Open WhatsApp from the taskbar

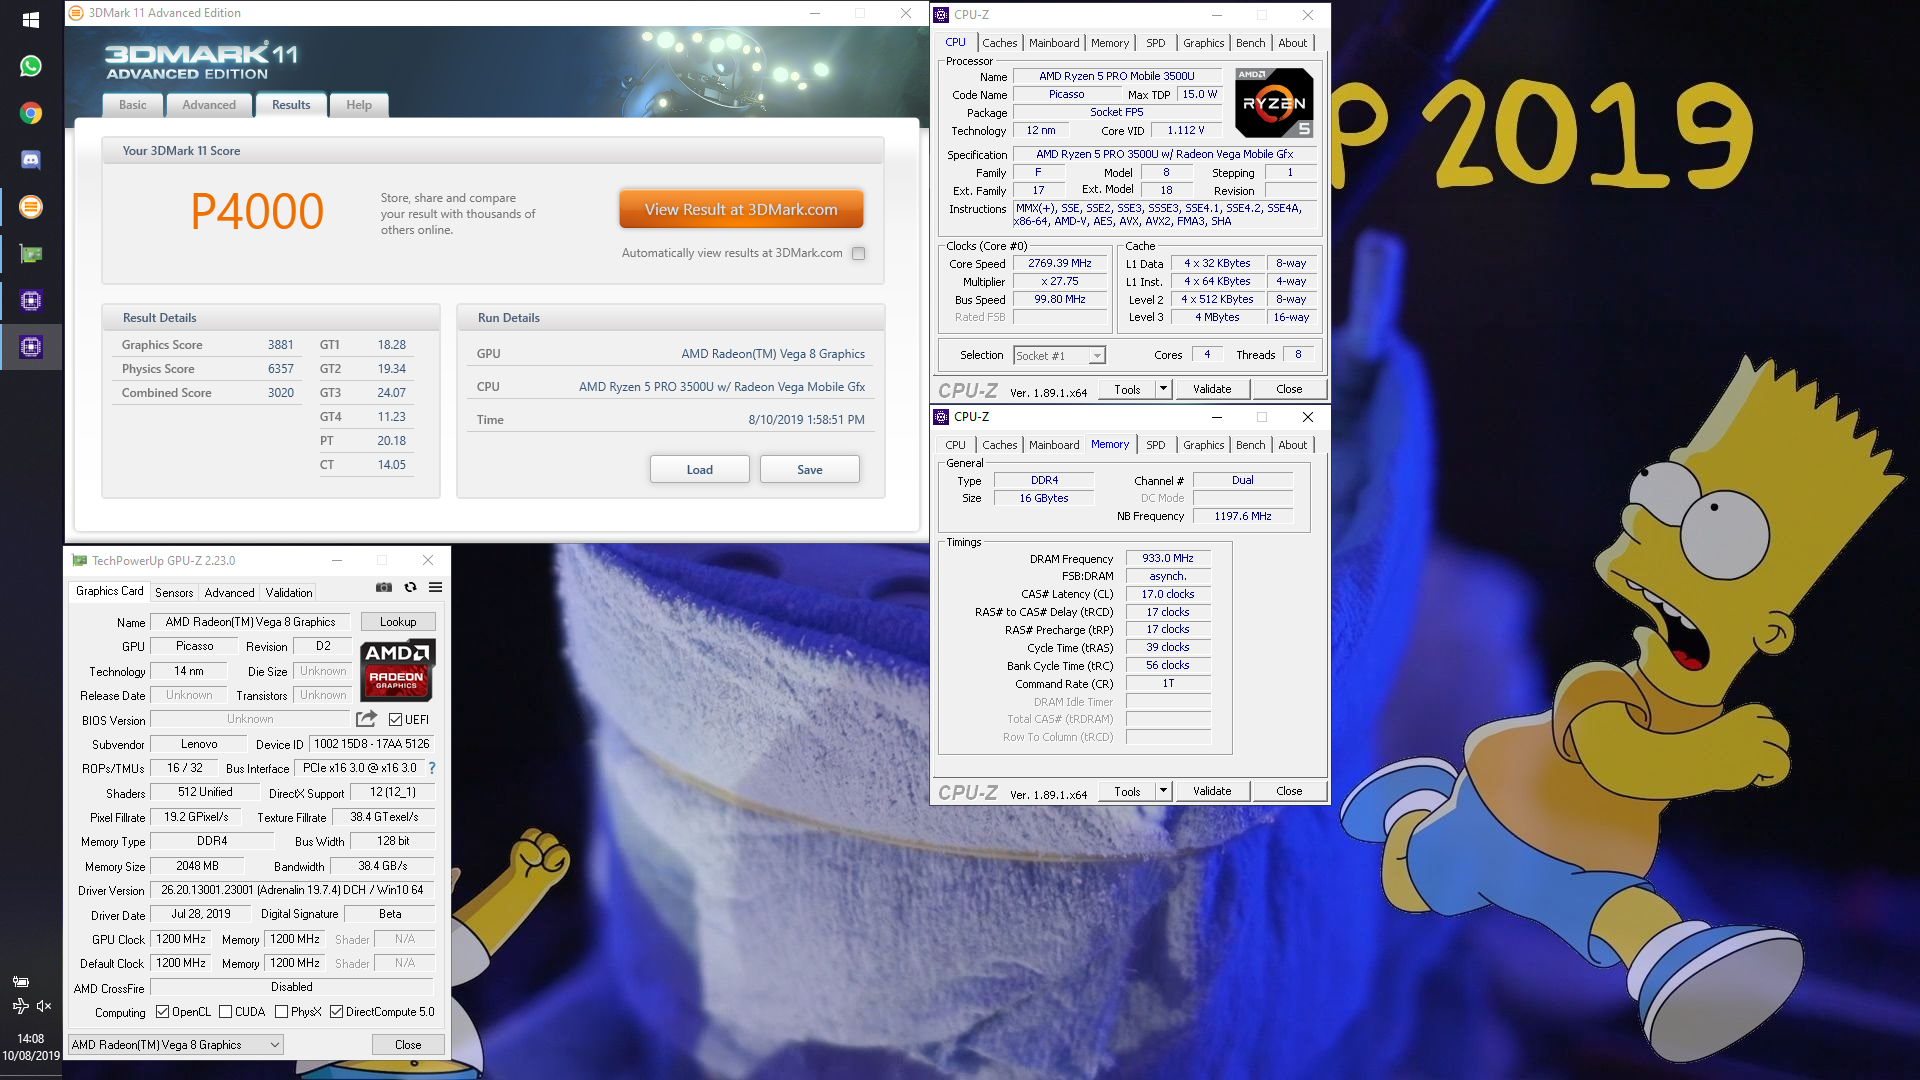point(31,66)
